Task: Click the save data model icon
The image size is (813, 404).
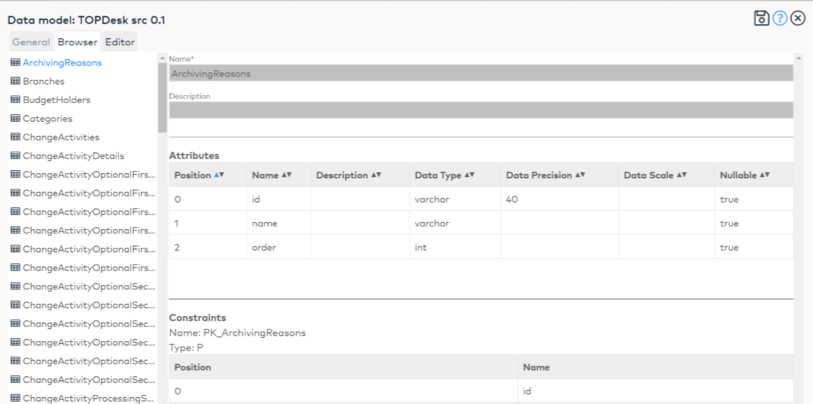Action: pyautogui.click(x=761, y=18)
